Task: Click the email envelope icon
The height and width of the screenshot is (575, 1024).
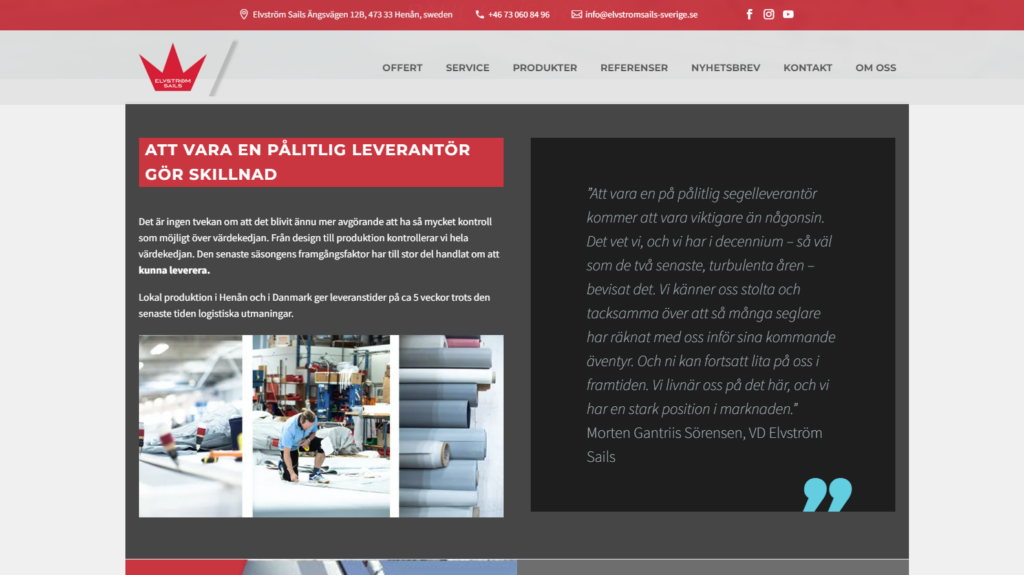Action: pyautogui.click(x=576, y=14)
